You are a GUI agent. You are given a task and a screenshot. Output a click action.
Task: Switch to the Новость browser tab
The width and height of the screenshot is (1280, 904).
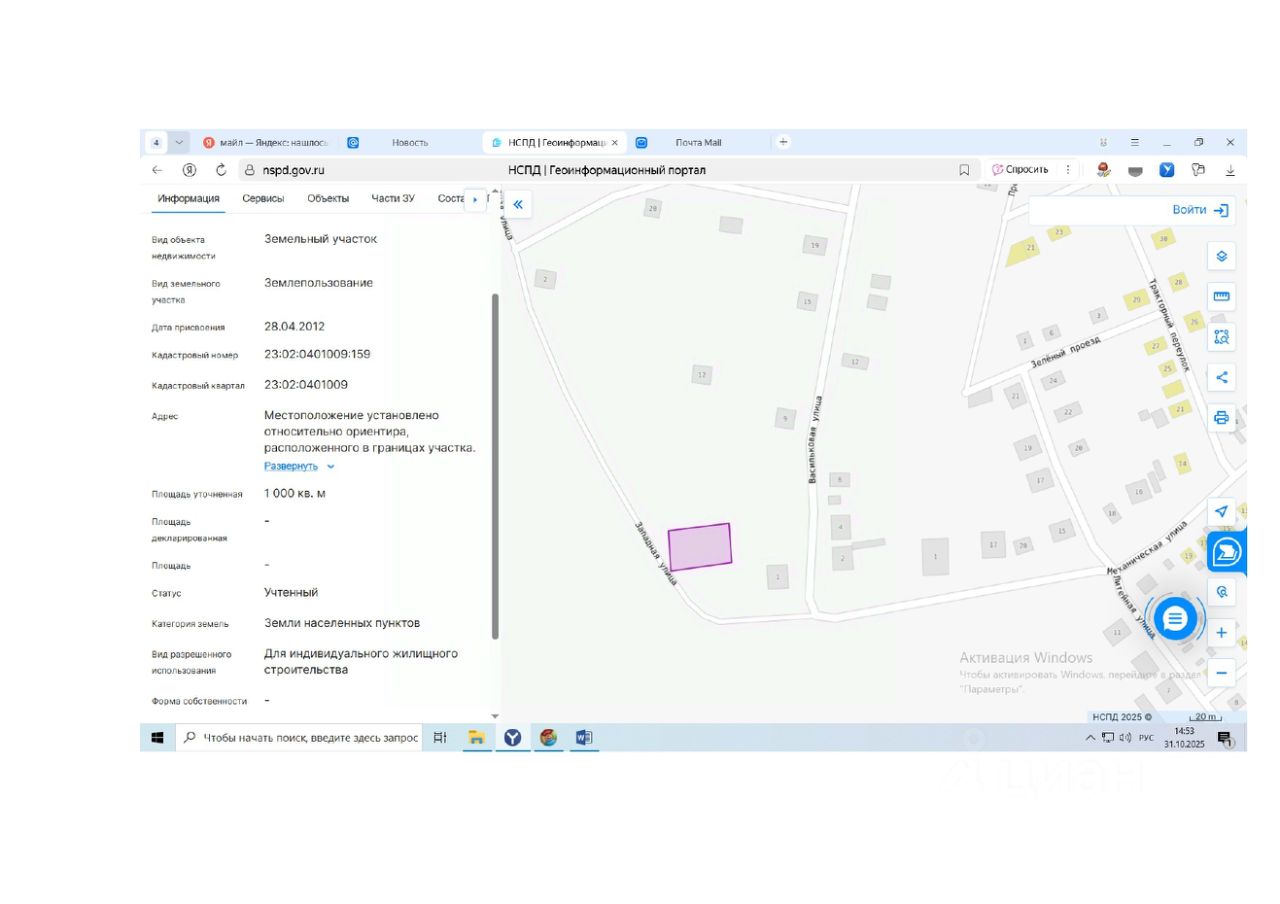coord(409,142)
